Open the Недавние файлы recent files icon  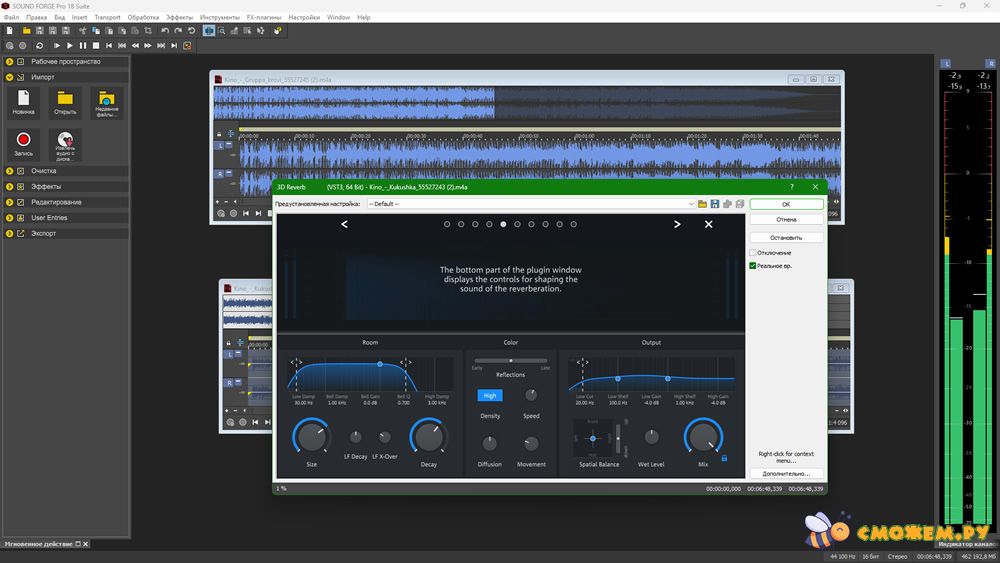[106, 99]
